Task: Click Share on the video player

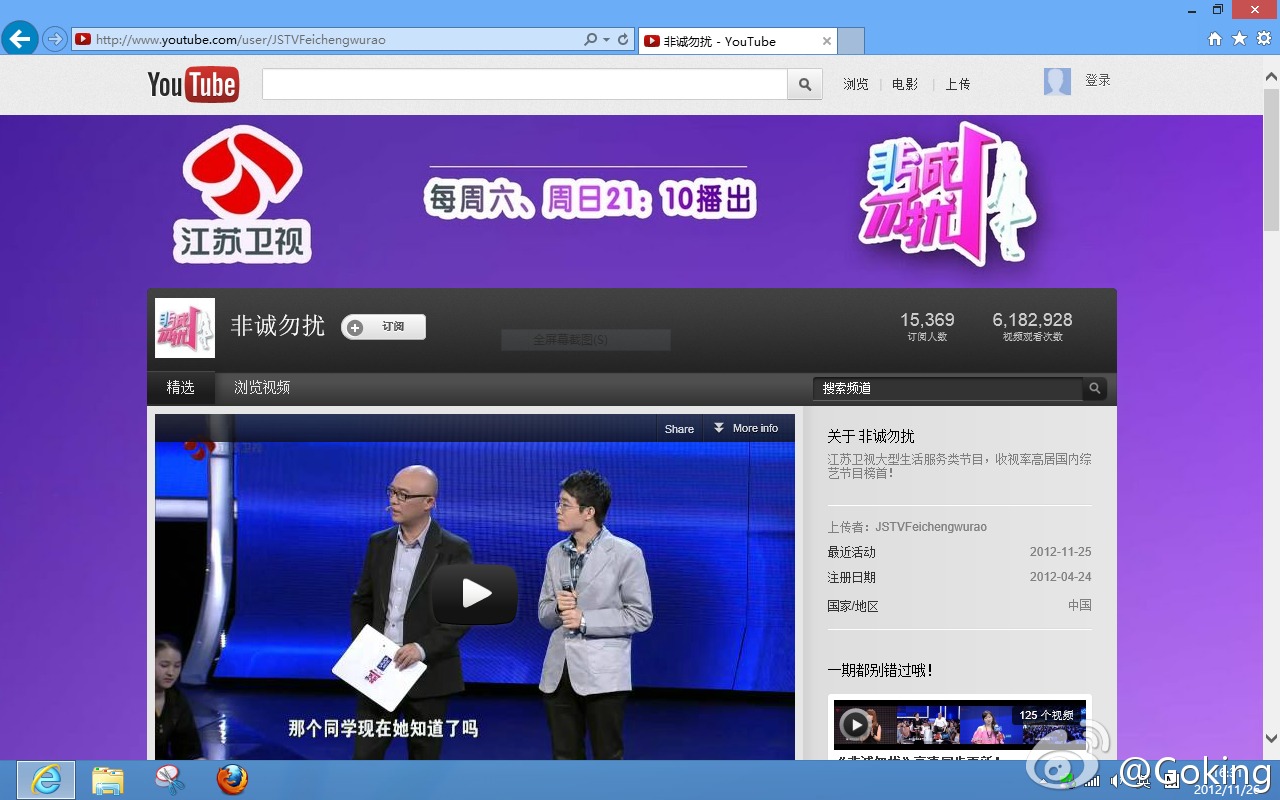Action: pyautogui.click(x=679, y=428)
